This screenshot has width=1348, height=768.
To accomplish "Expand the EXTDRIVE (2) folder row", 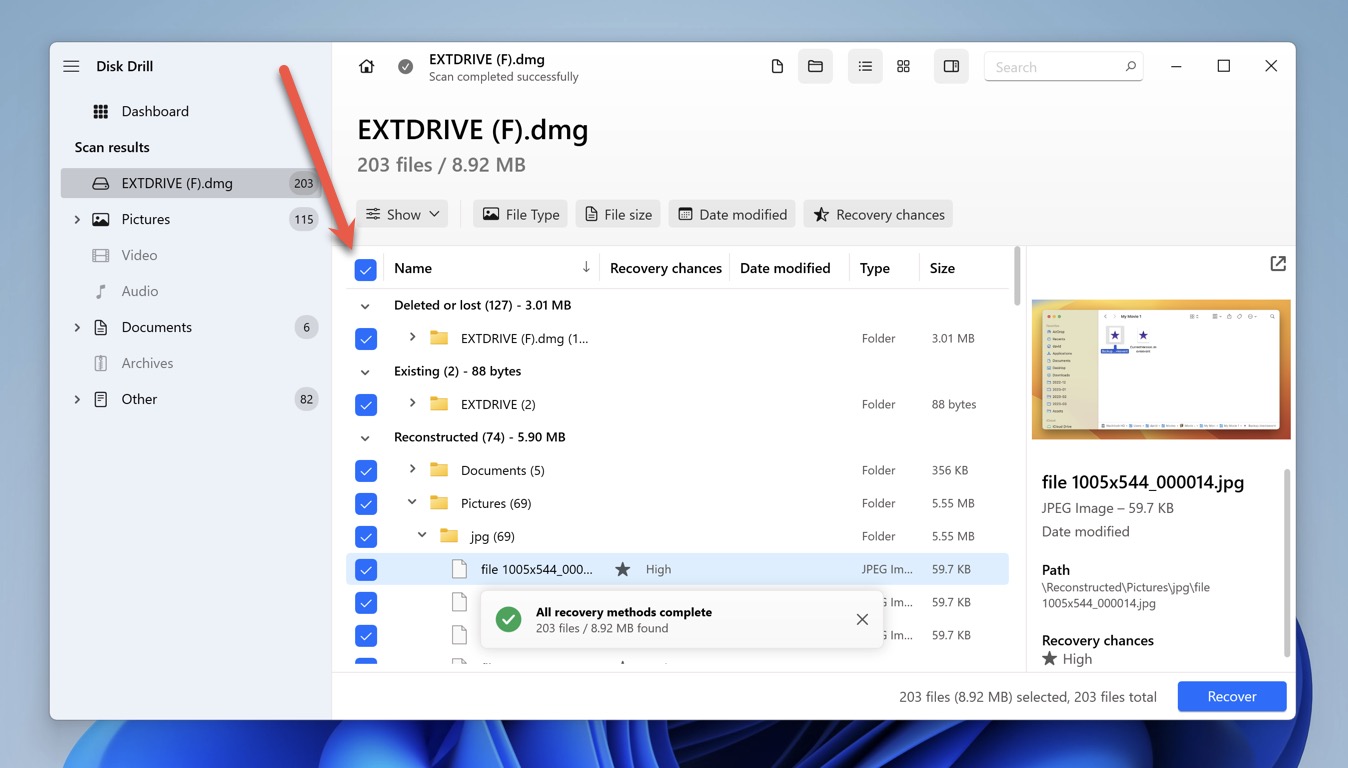I will coord(412,403).
